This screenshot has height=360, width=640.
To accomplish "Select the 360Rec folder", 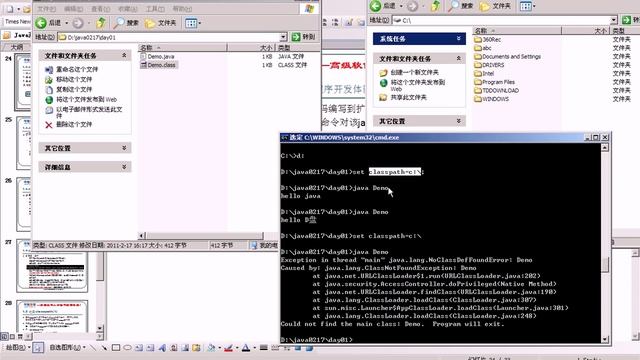I will (x=488, y=39).
